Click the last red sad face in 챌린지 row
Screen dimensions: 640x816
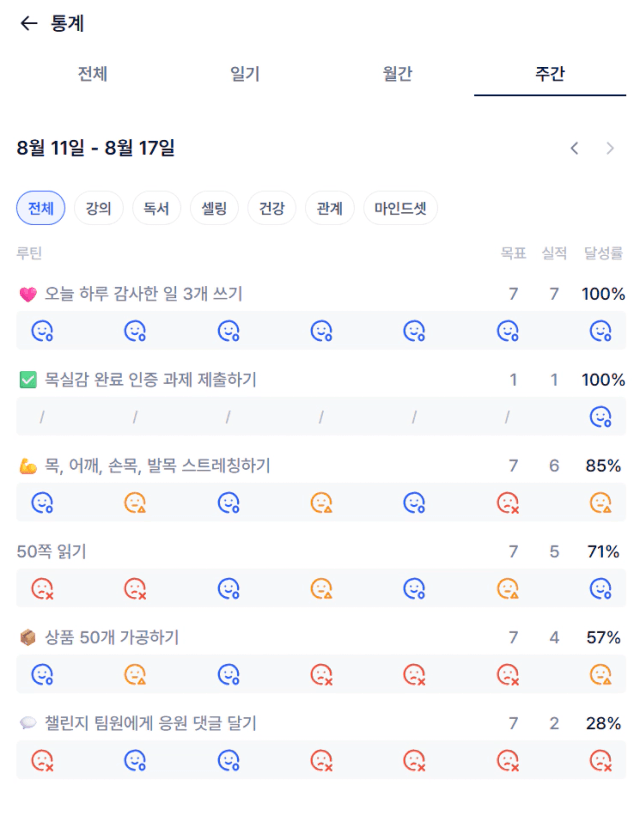click(x=600, y=760)
